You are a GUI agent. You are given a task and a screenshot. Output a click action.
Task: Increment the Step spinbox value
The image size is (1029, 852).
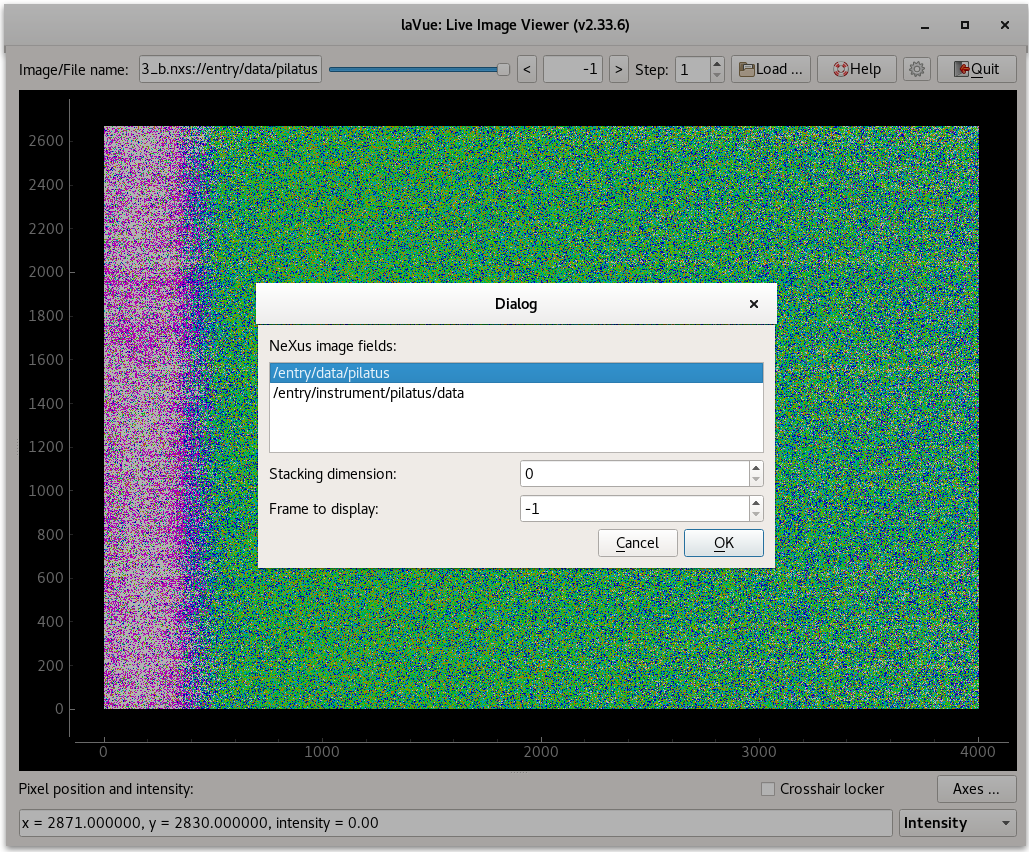click(716, 64)
